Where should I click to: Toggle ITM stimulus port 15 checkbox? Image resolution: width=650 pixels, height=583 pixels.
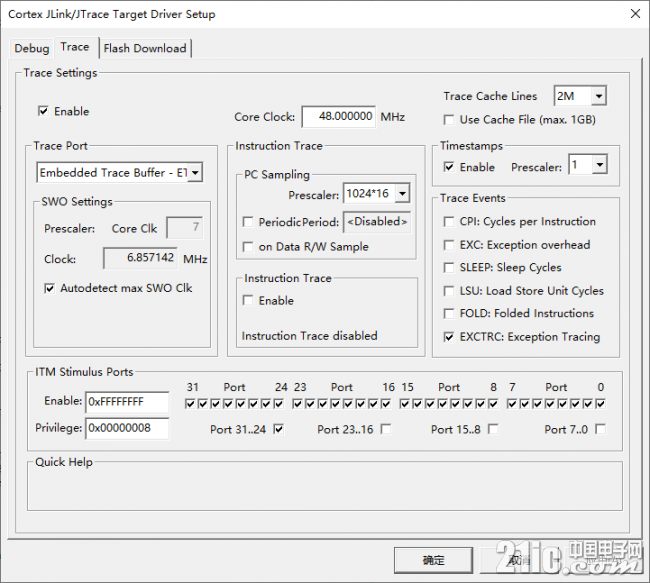(x=405, y=403)
